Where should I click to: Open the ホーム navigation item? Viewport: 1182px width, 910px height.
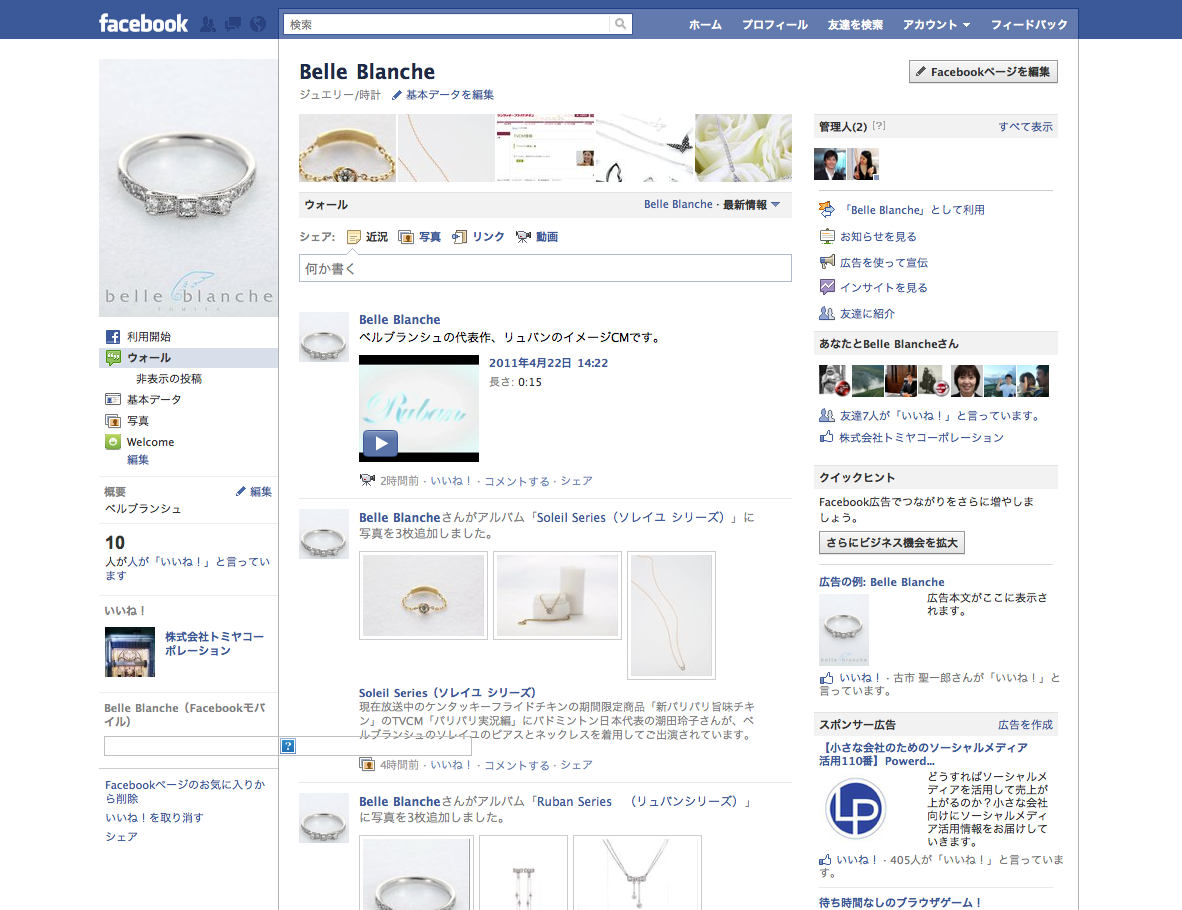705,24
